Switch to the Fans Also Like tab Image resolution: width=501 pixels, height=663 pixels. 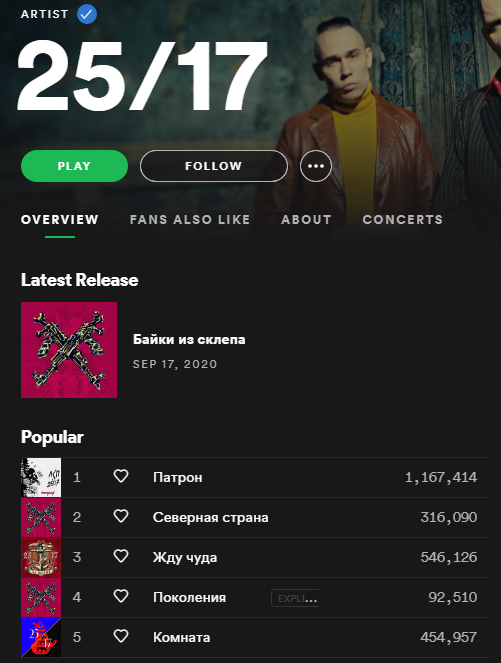pos(190,220)
